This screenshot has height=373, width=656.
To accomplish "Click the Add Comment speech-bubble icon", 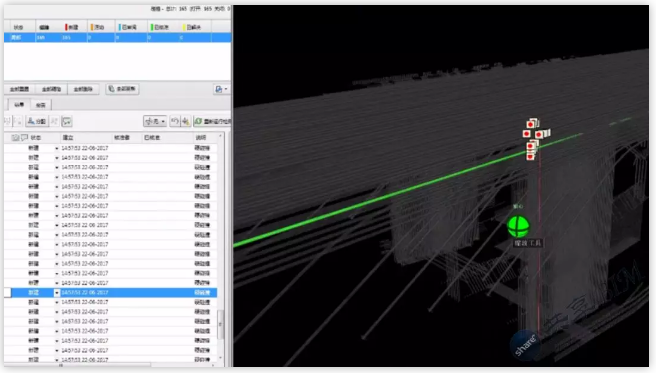I will [67, 121].
